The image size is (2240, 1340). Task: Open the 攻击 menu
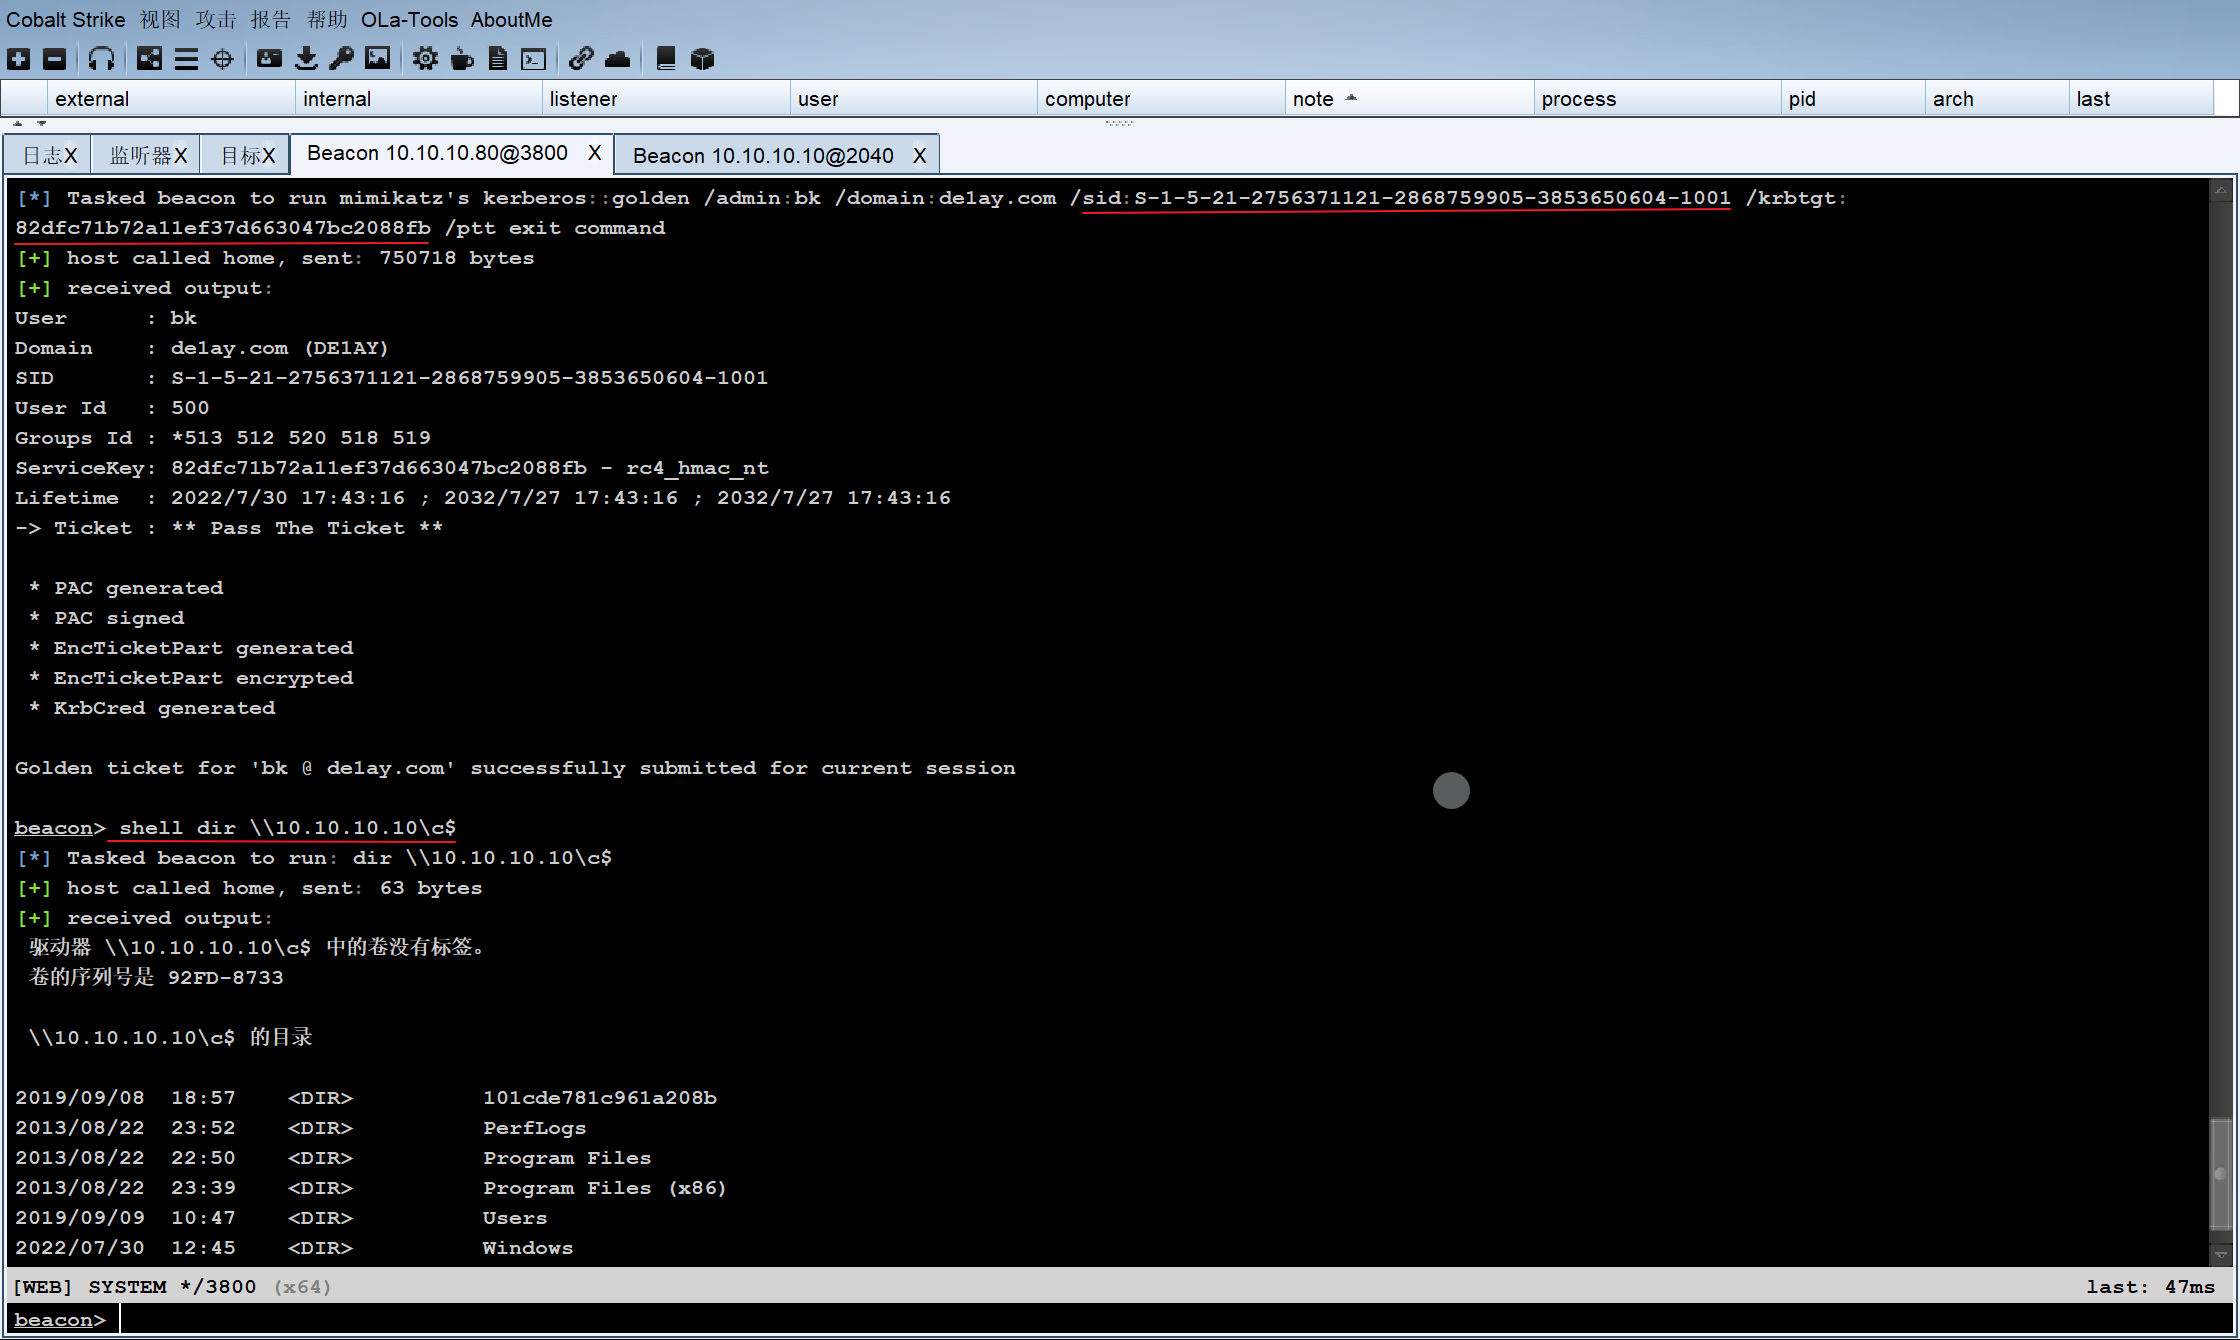[x=216, y=20]
